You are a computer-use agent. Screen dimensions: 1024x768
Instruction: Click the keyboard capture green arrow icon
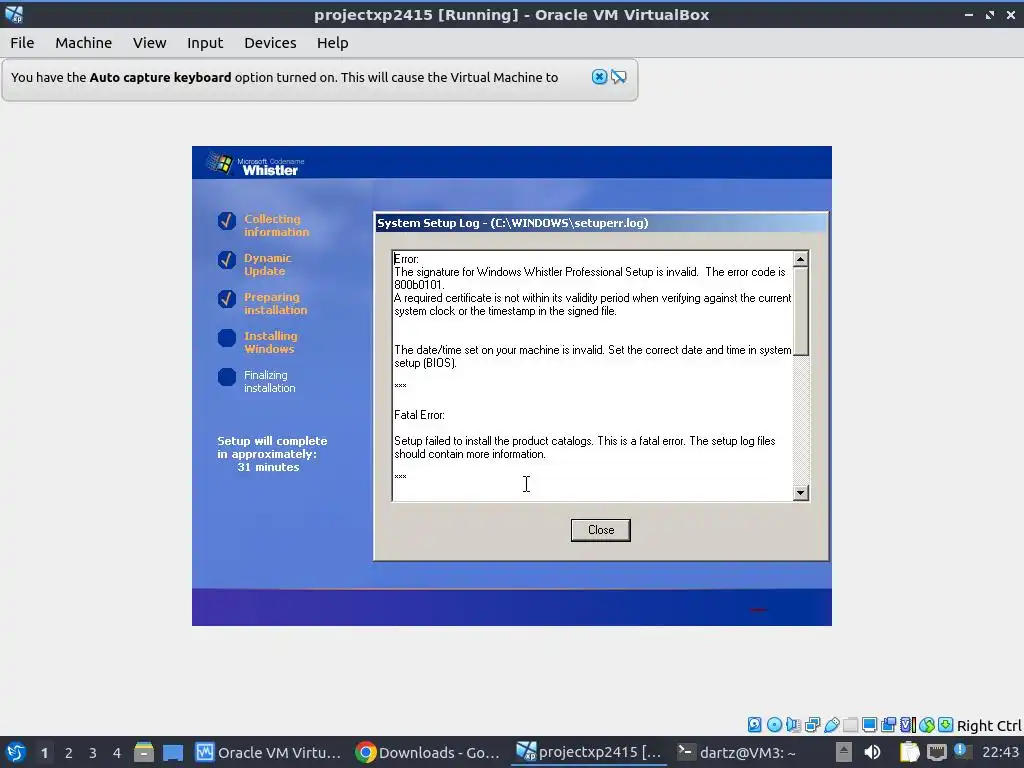pos(945,724)
